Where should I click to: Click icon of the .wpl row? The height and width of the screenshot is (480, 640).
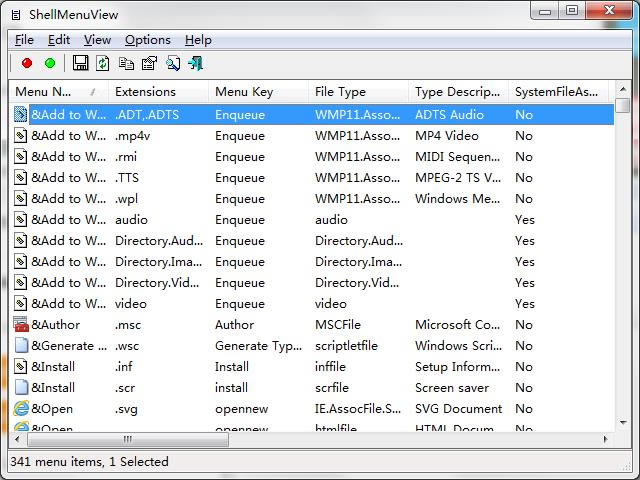click(x=20, y=198)
